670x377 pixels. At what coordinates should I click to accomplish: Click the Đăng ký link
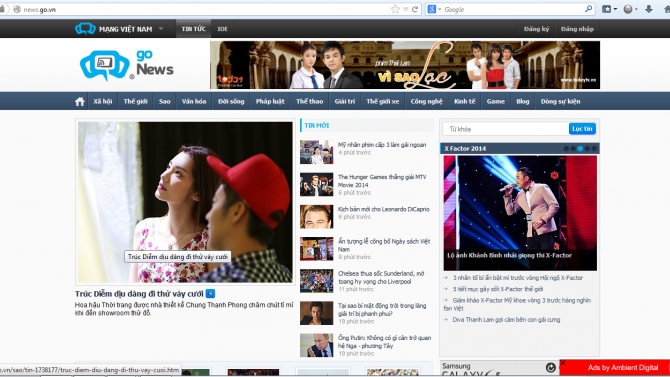coord(536,29)
